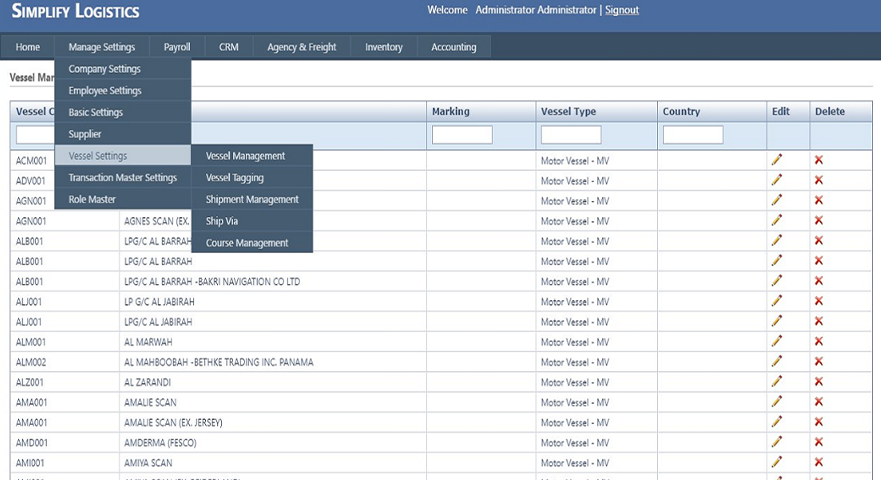This screenshot has height=480, width=881.
Task: Click the Signout link
Action: click(x=622, y=10)
